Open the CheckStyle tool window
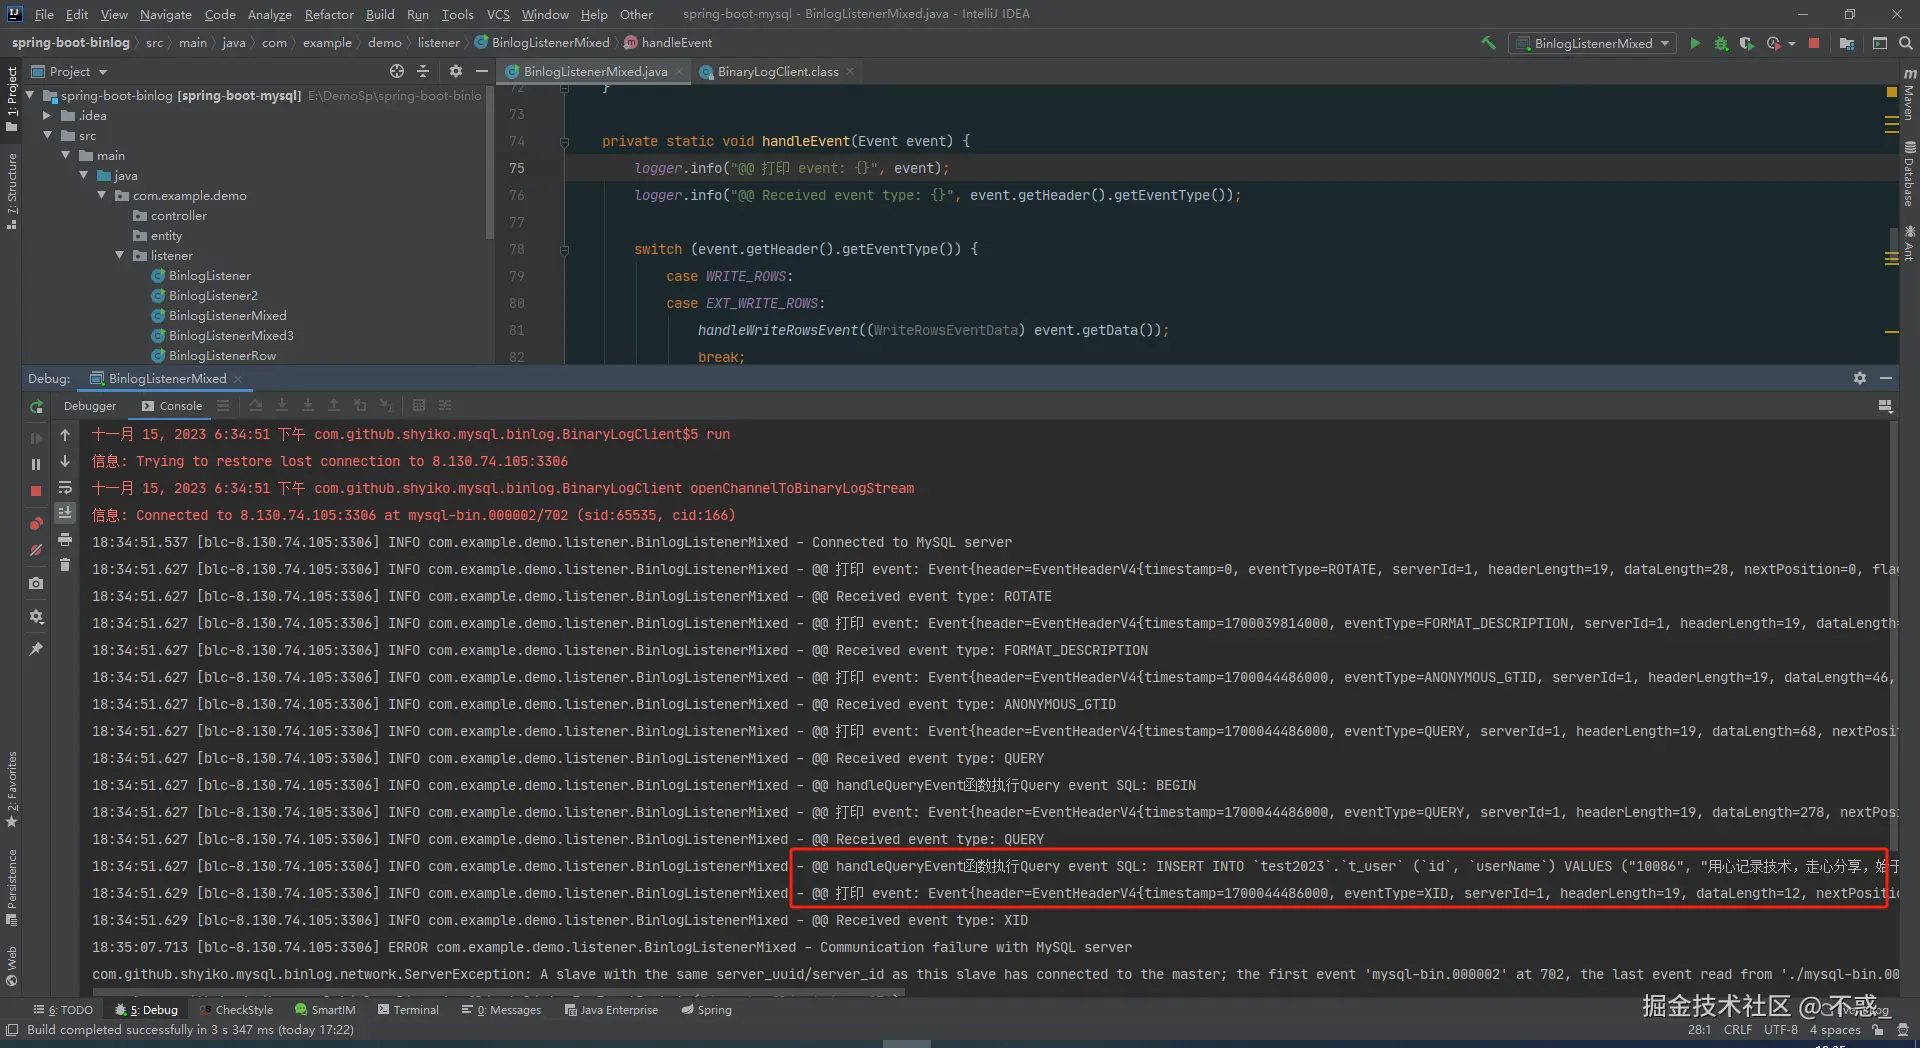The height and width of the screenshot is (1048, 1920). (236, 1010)
